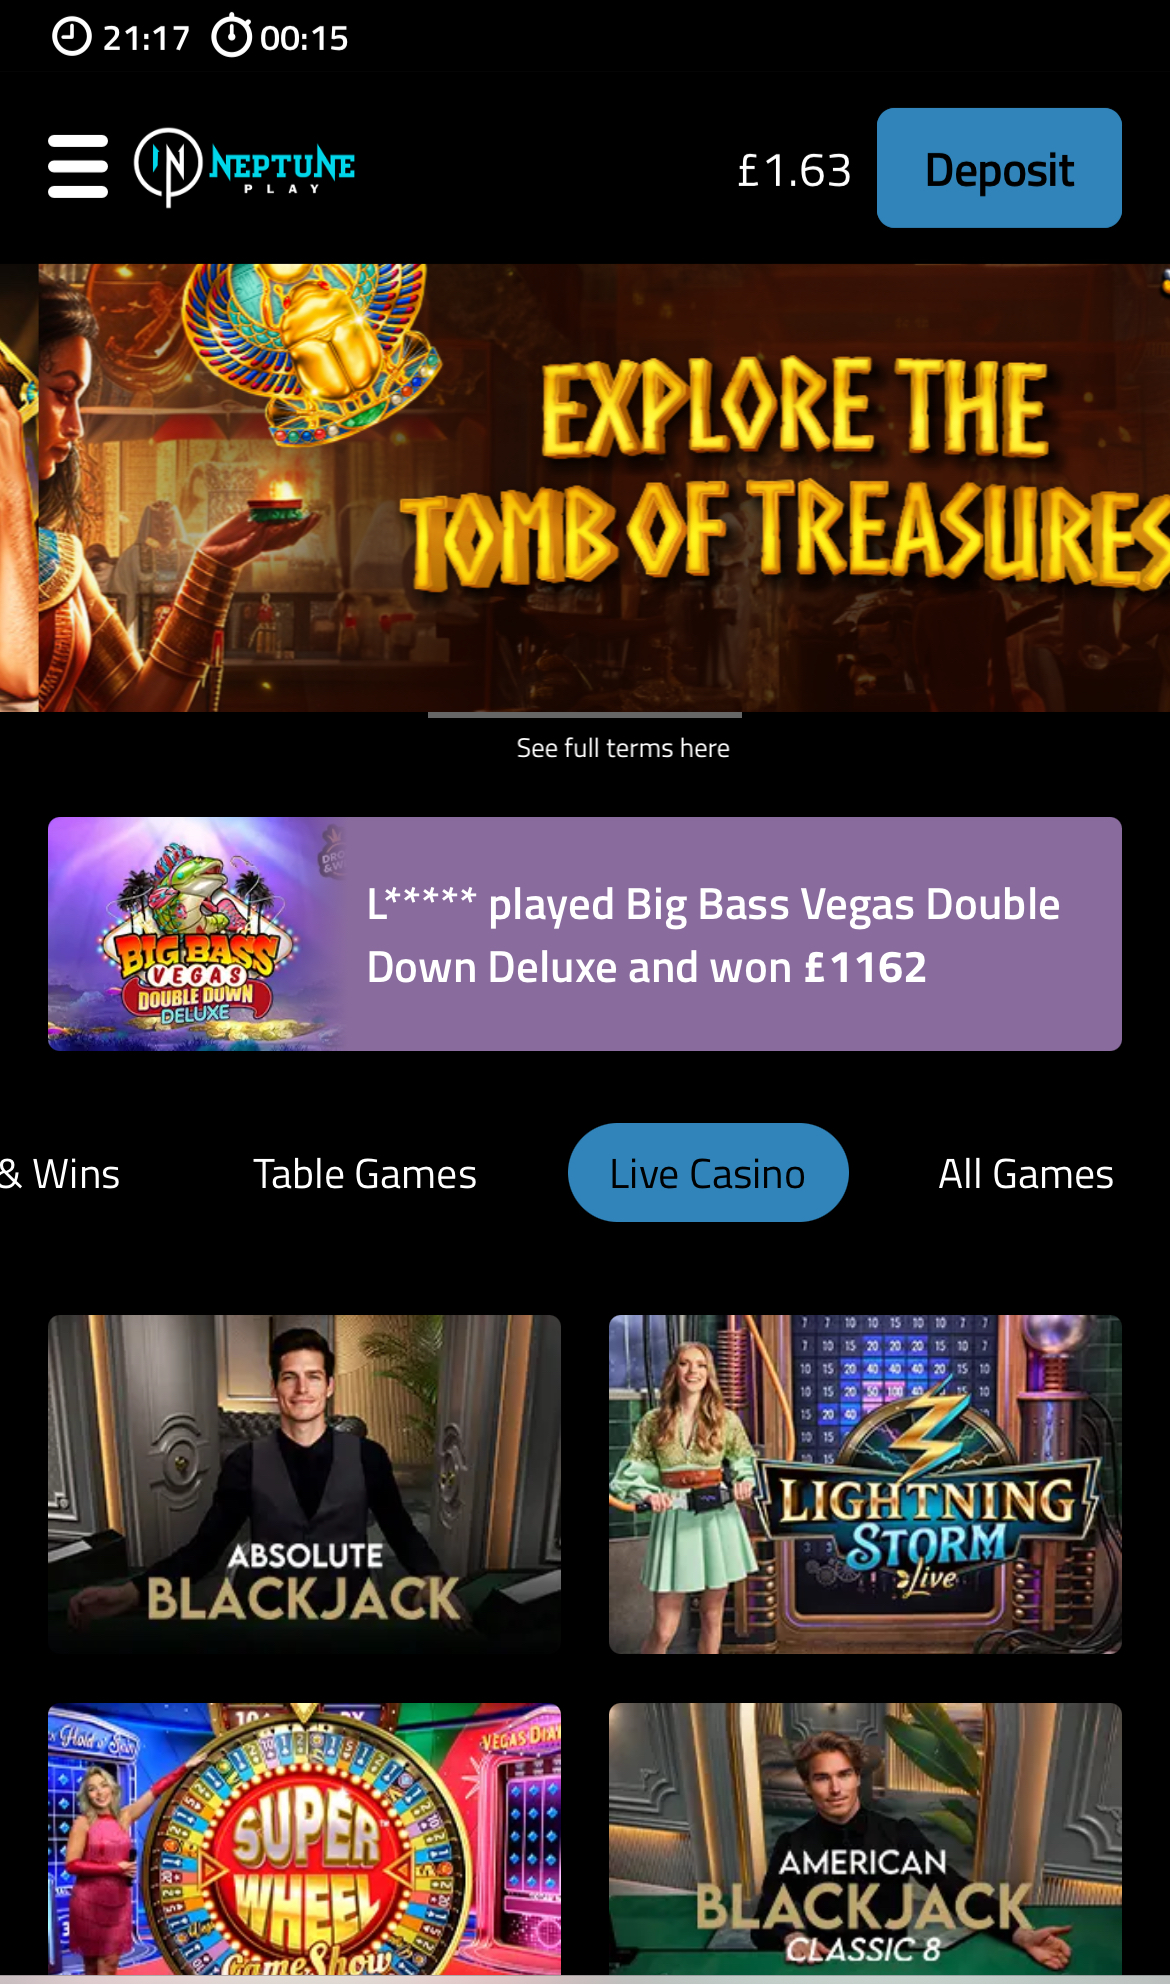Switch to All Games tab
Viewport: 1170px width, 1984px height.
click(x=1026, y=1173)
